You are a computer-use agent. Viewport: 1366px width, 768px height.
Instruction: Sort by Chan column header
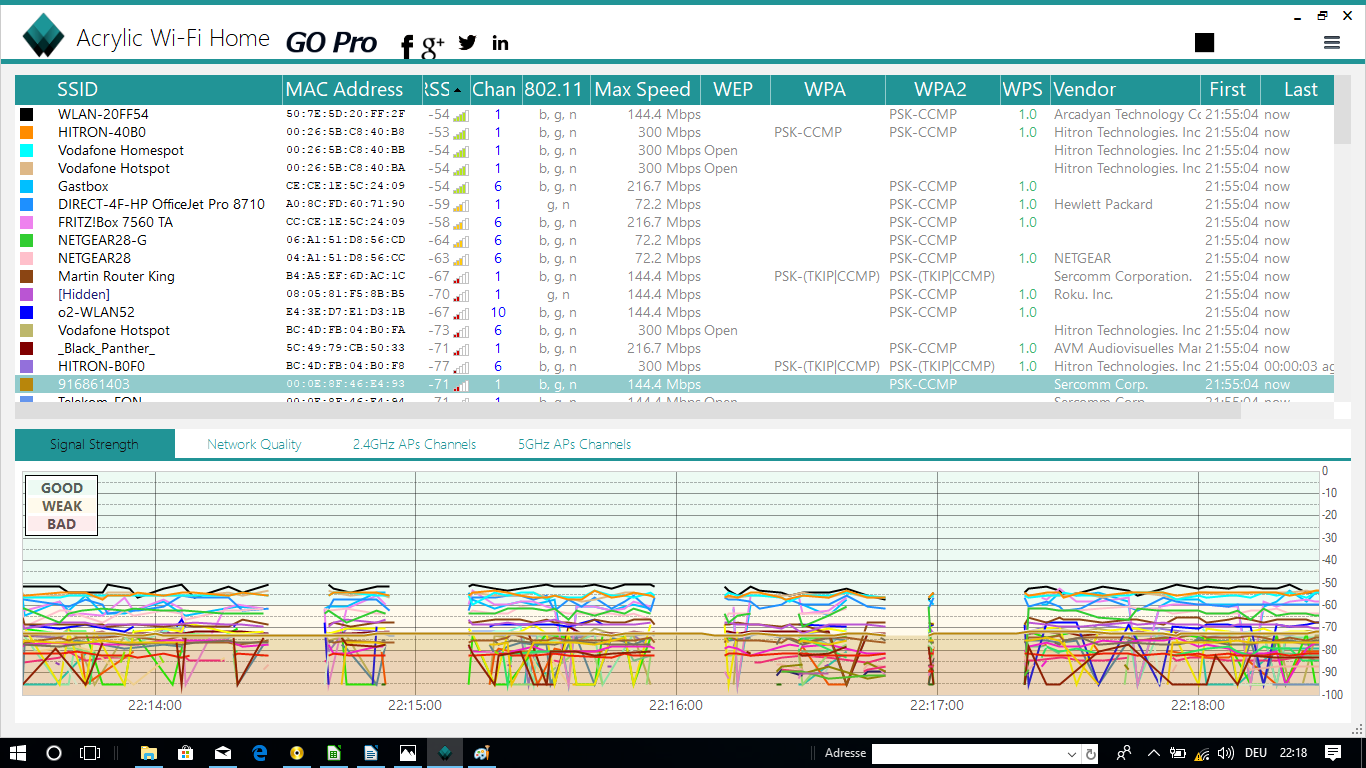pyautogui.click(x=495, y=89)
